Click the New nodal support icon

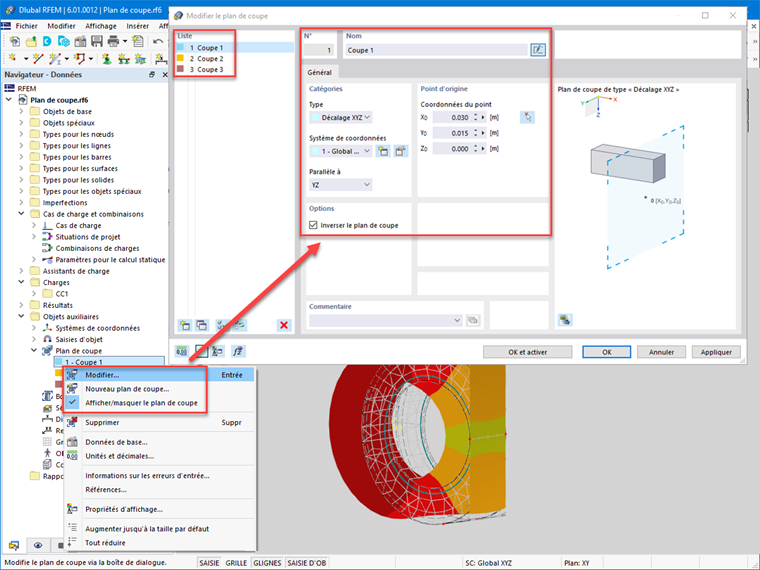pos(107,59)
